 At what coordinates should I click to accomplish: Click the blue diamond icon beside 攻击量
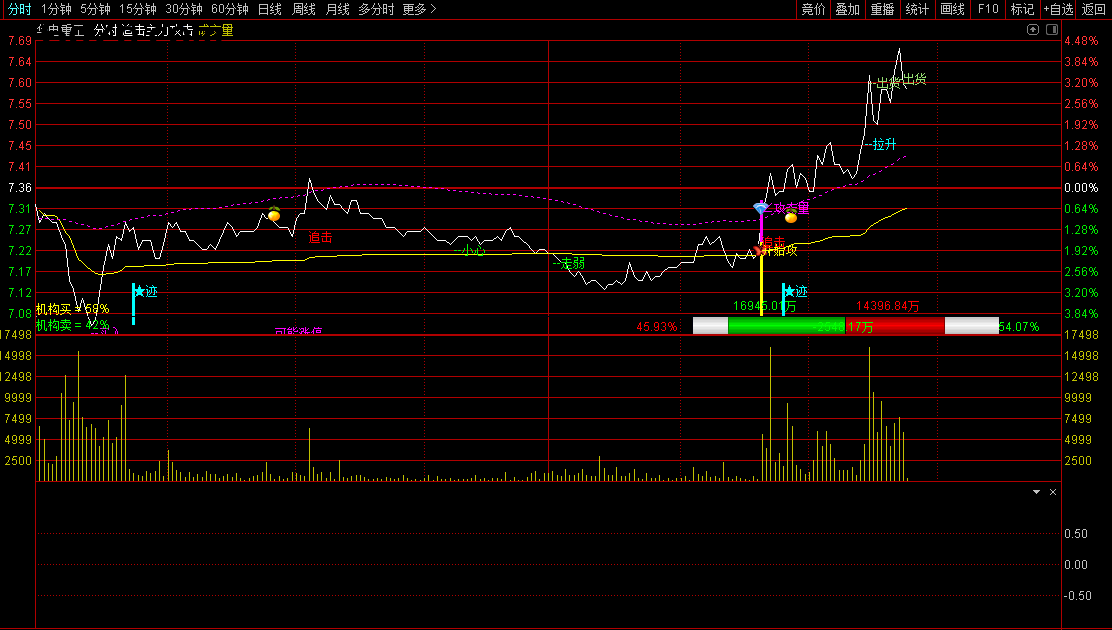pos(760,207)
